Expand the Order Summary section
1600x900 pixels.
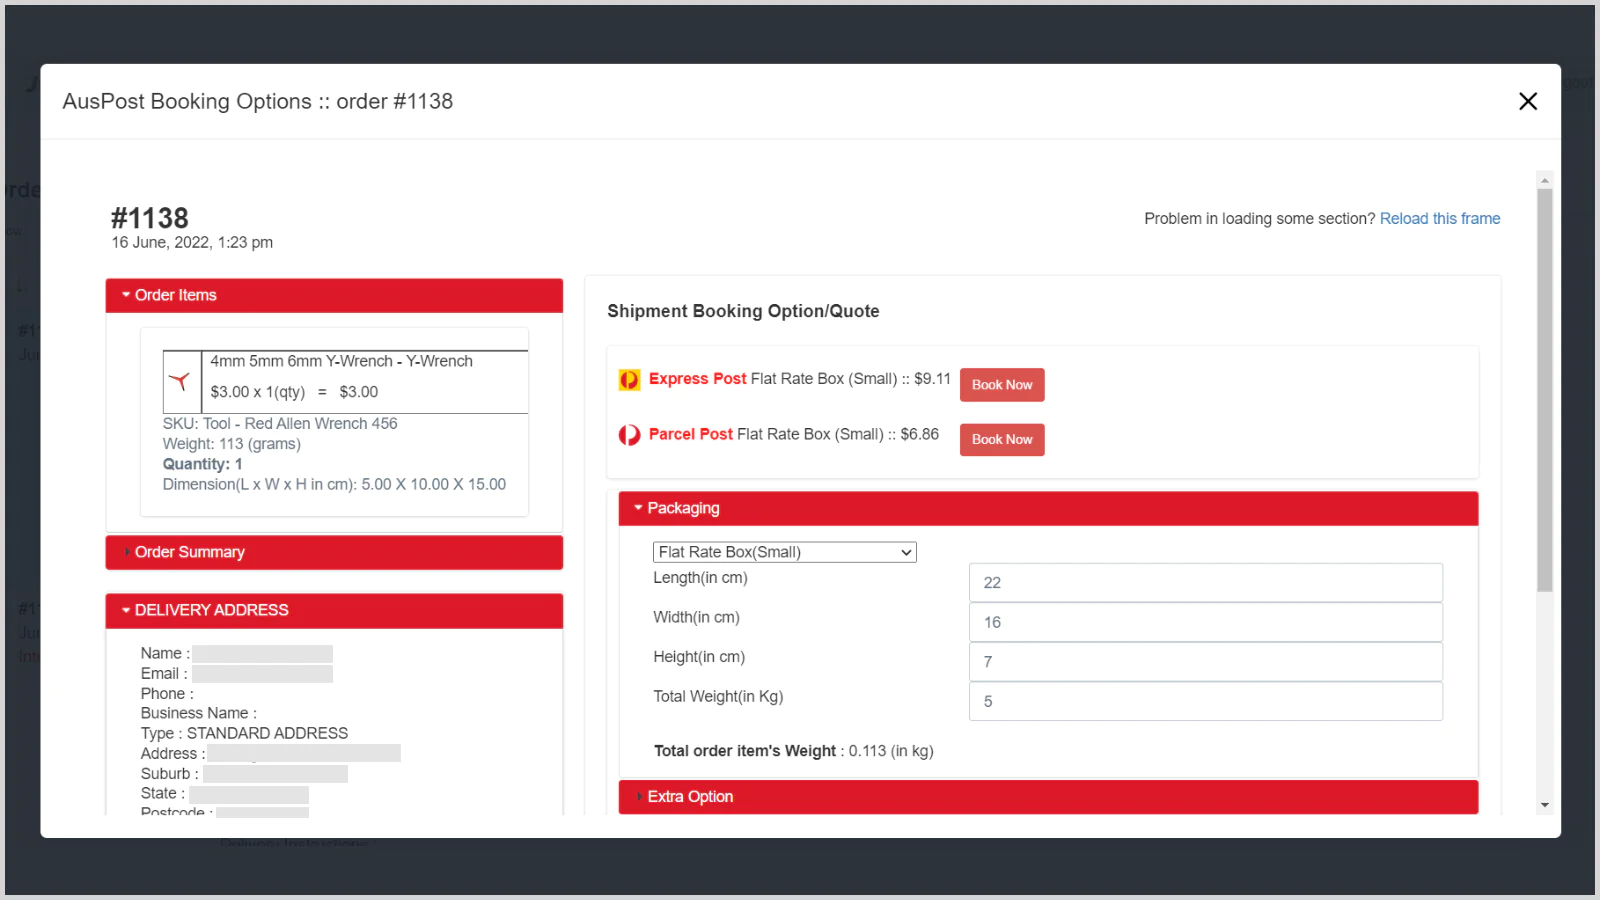(189, 552)
